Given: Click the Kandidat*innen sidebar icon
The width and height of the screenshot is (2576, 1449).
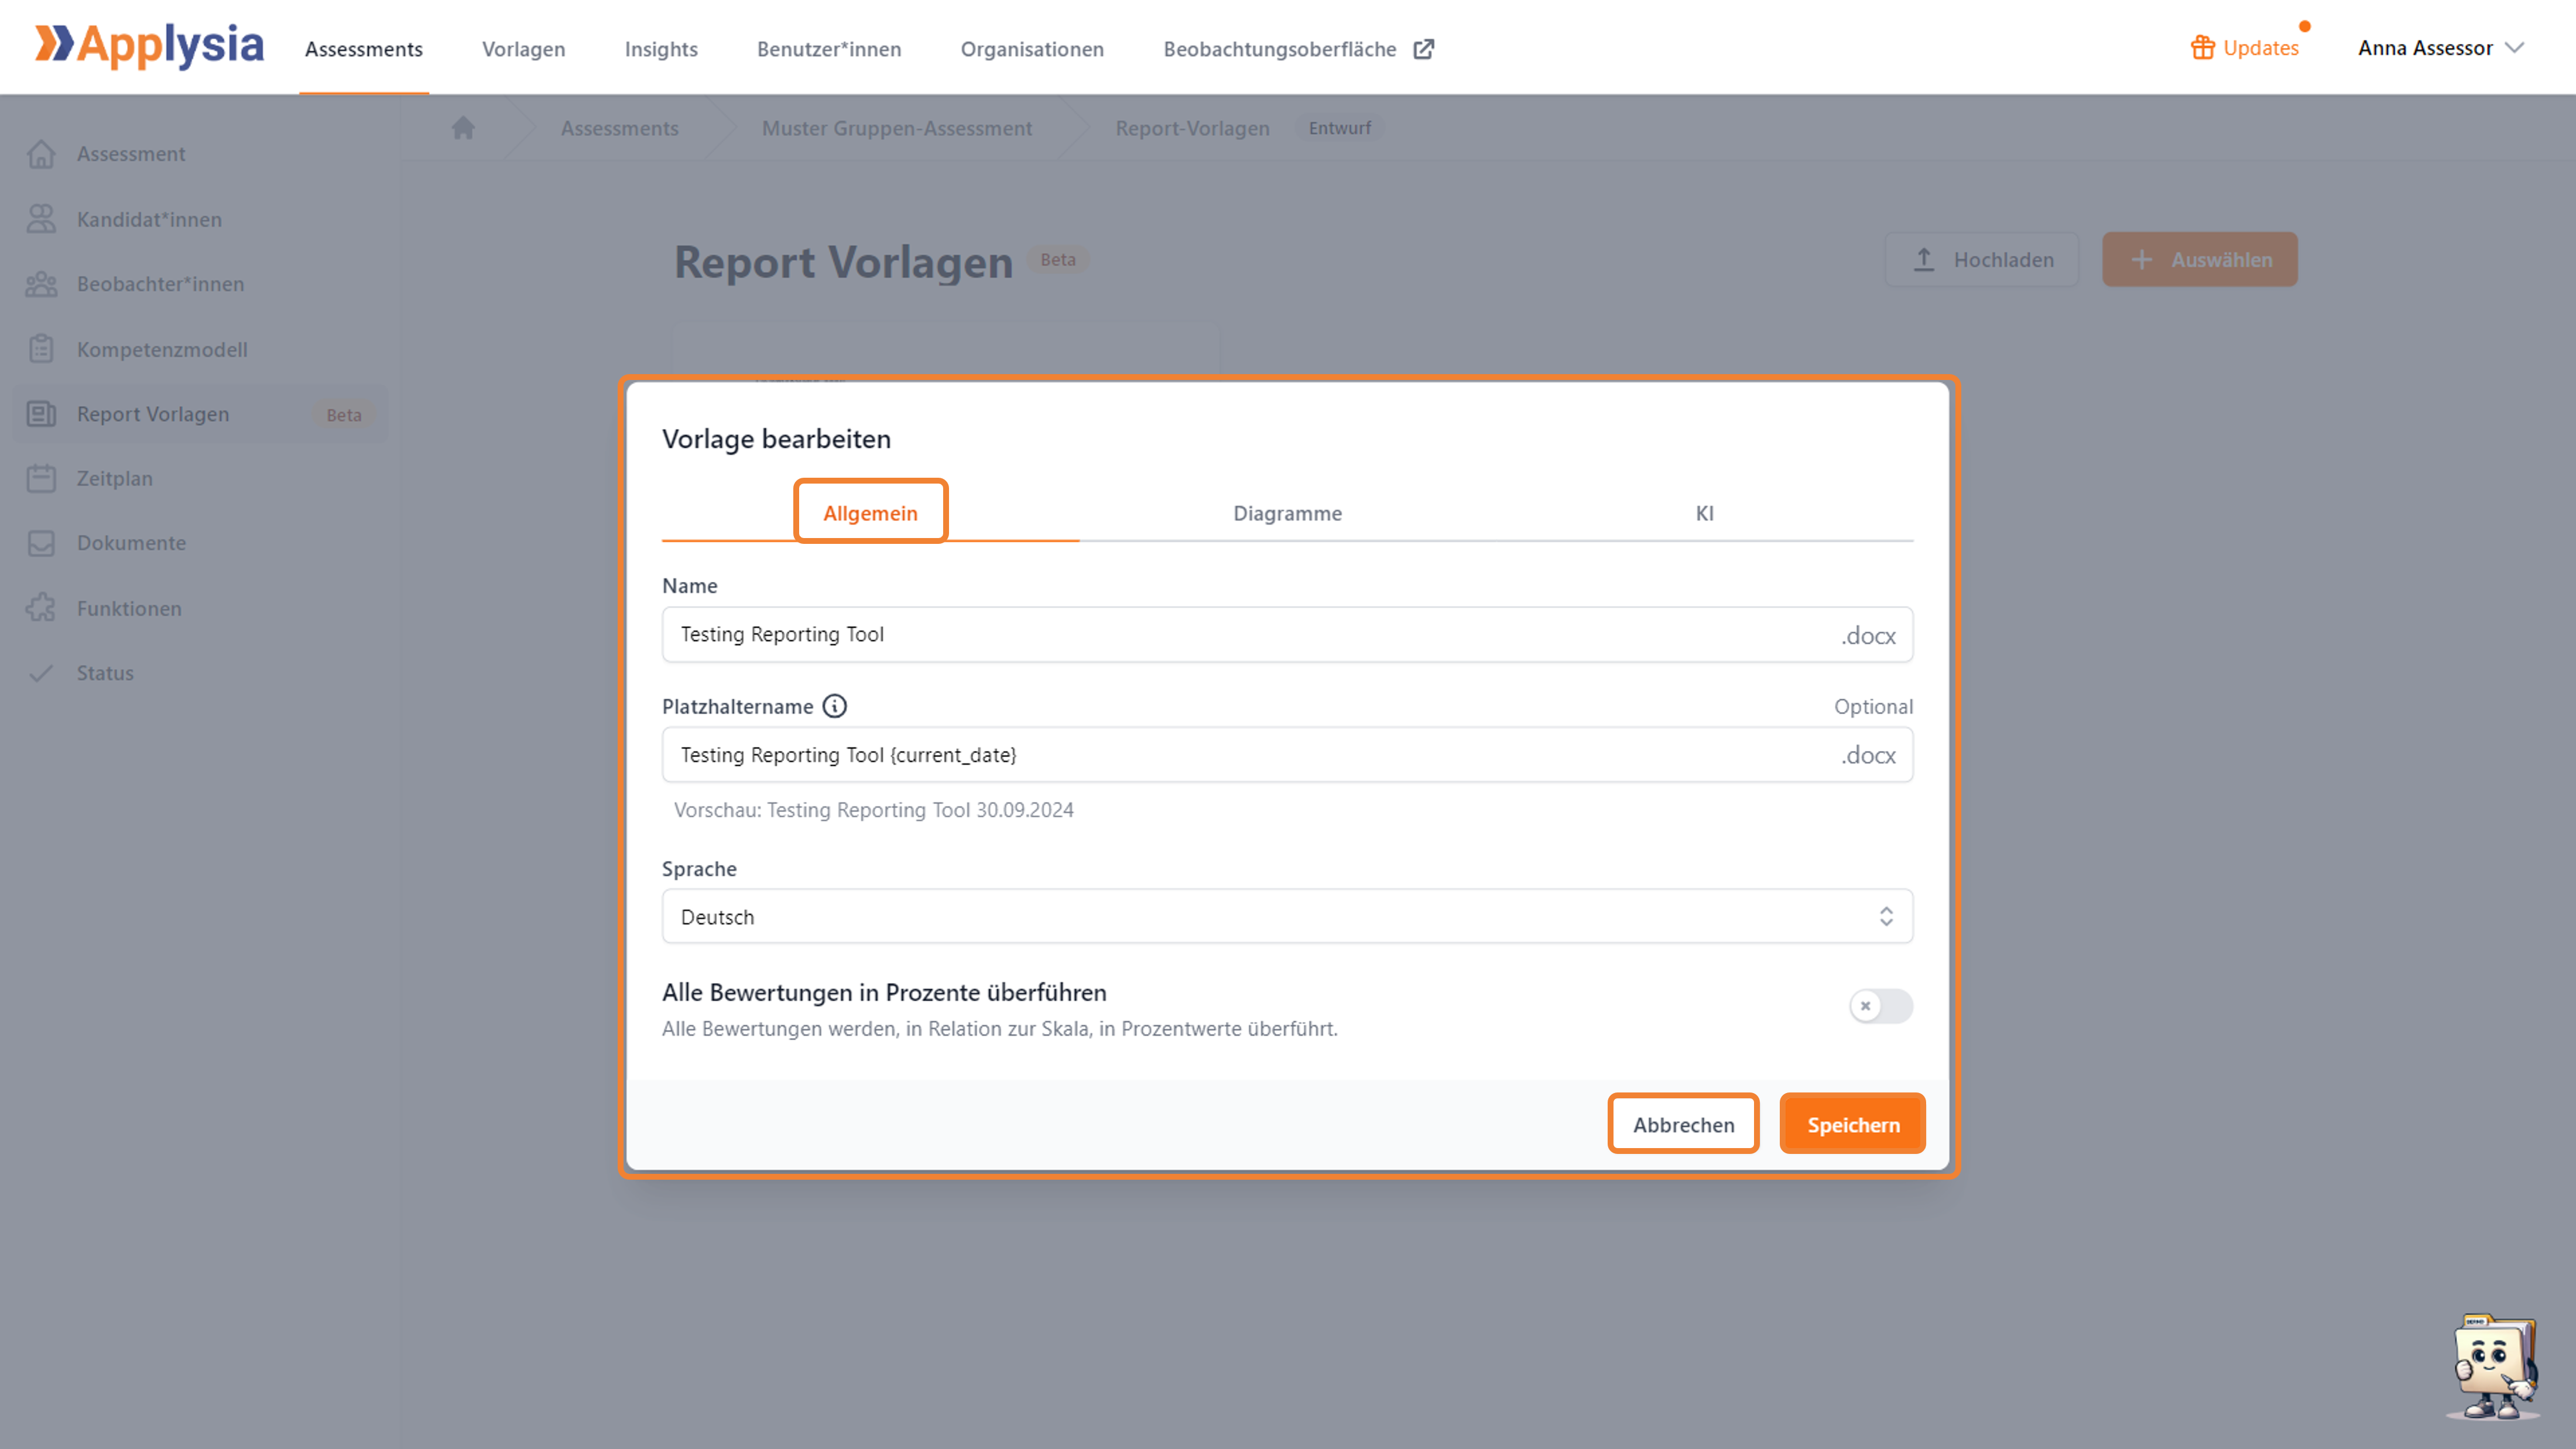Looking at the screenshot, I should tap(41, 219).
